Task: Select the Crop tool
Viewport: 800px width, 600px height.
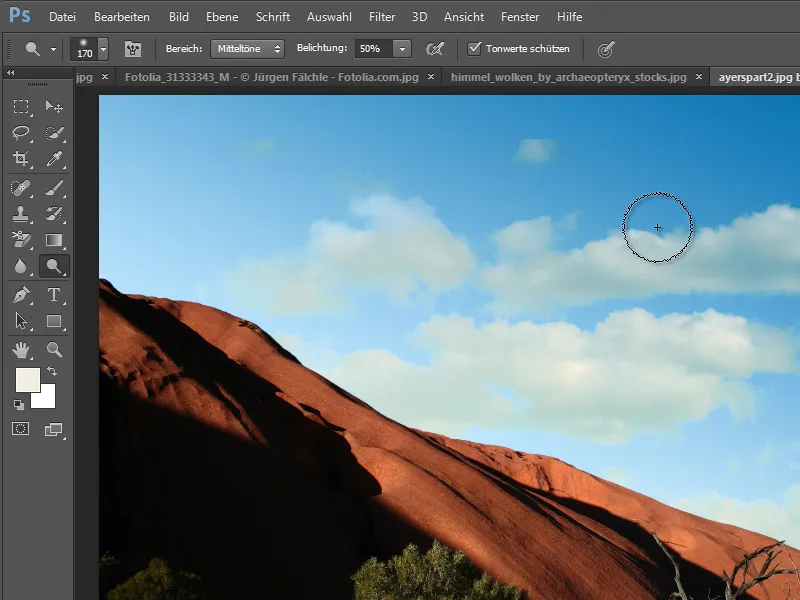Action: tap(21, 159)
